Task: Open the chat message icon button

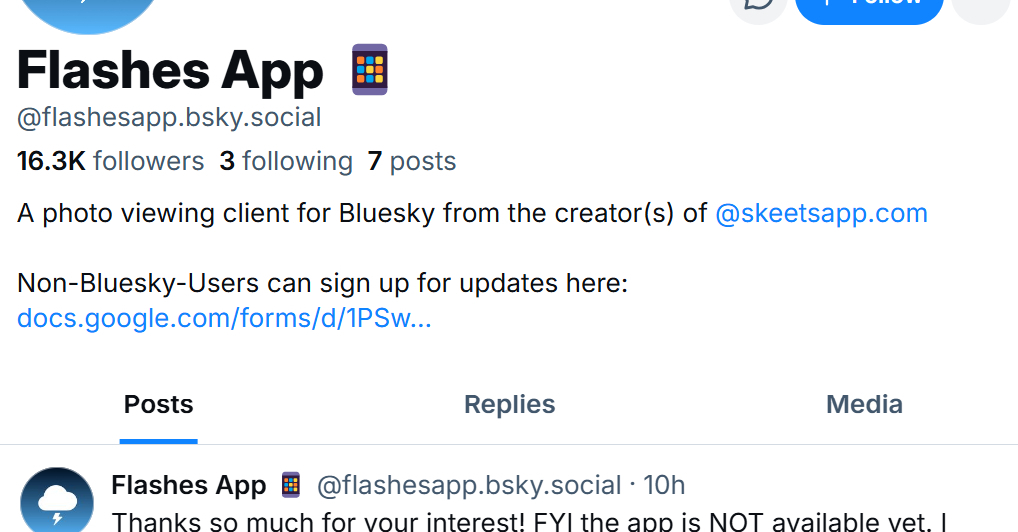Action: click(x=759, y=5)
